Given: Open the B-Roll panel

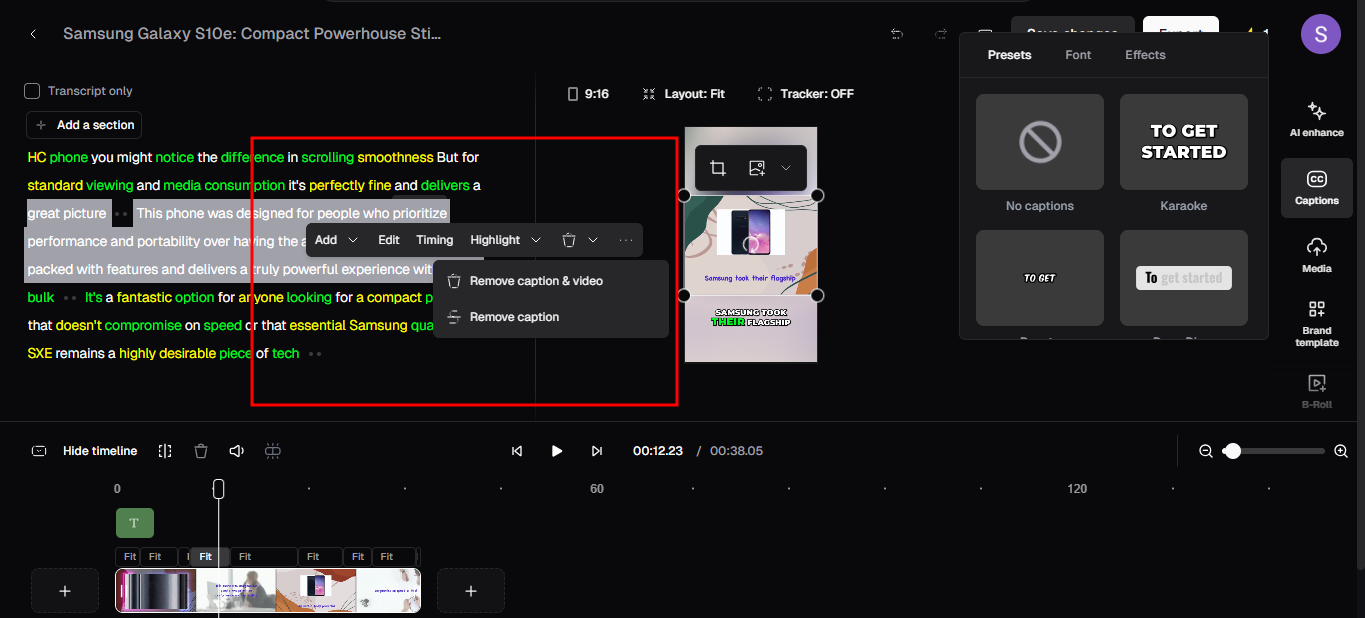Looking at the screenshot, I should (1316, 391).
